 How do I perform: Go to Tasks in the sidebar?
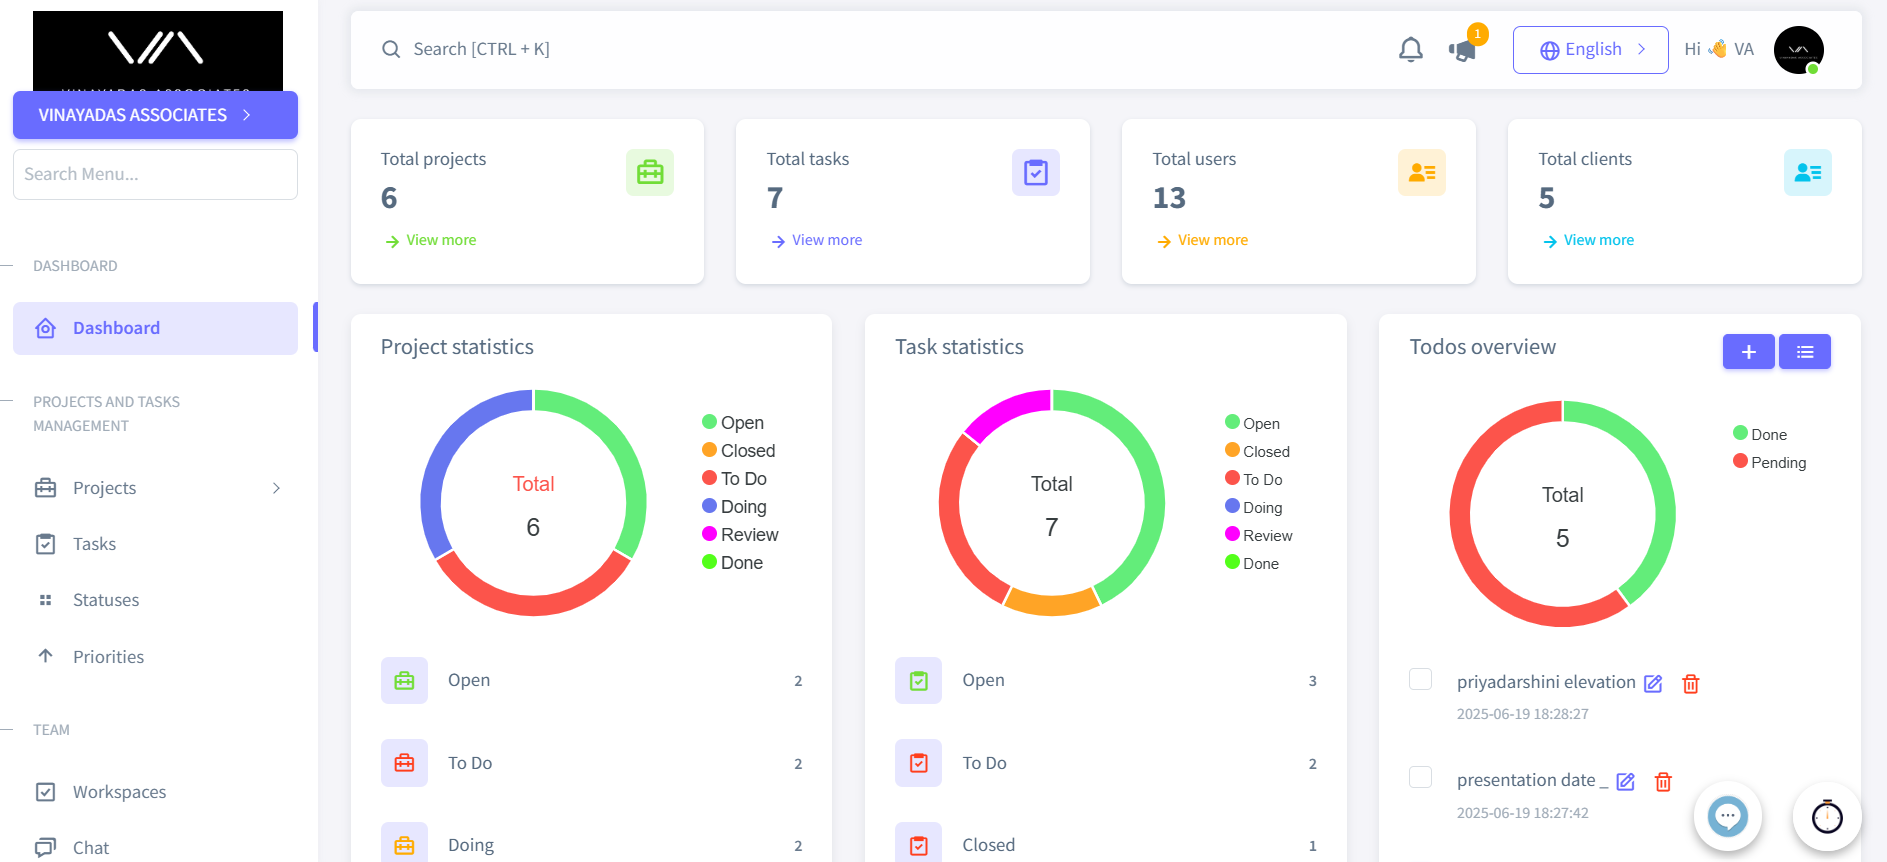tap(94, 544)
